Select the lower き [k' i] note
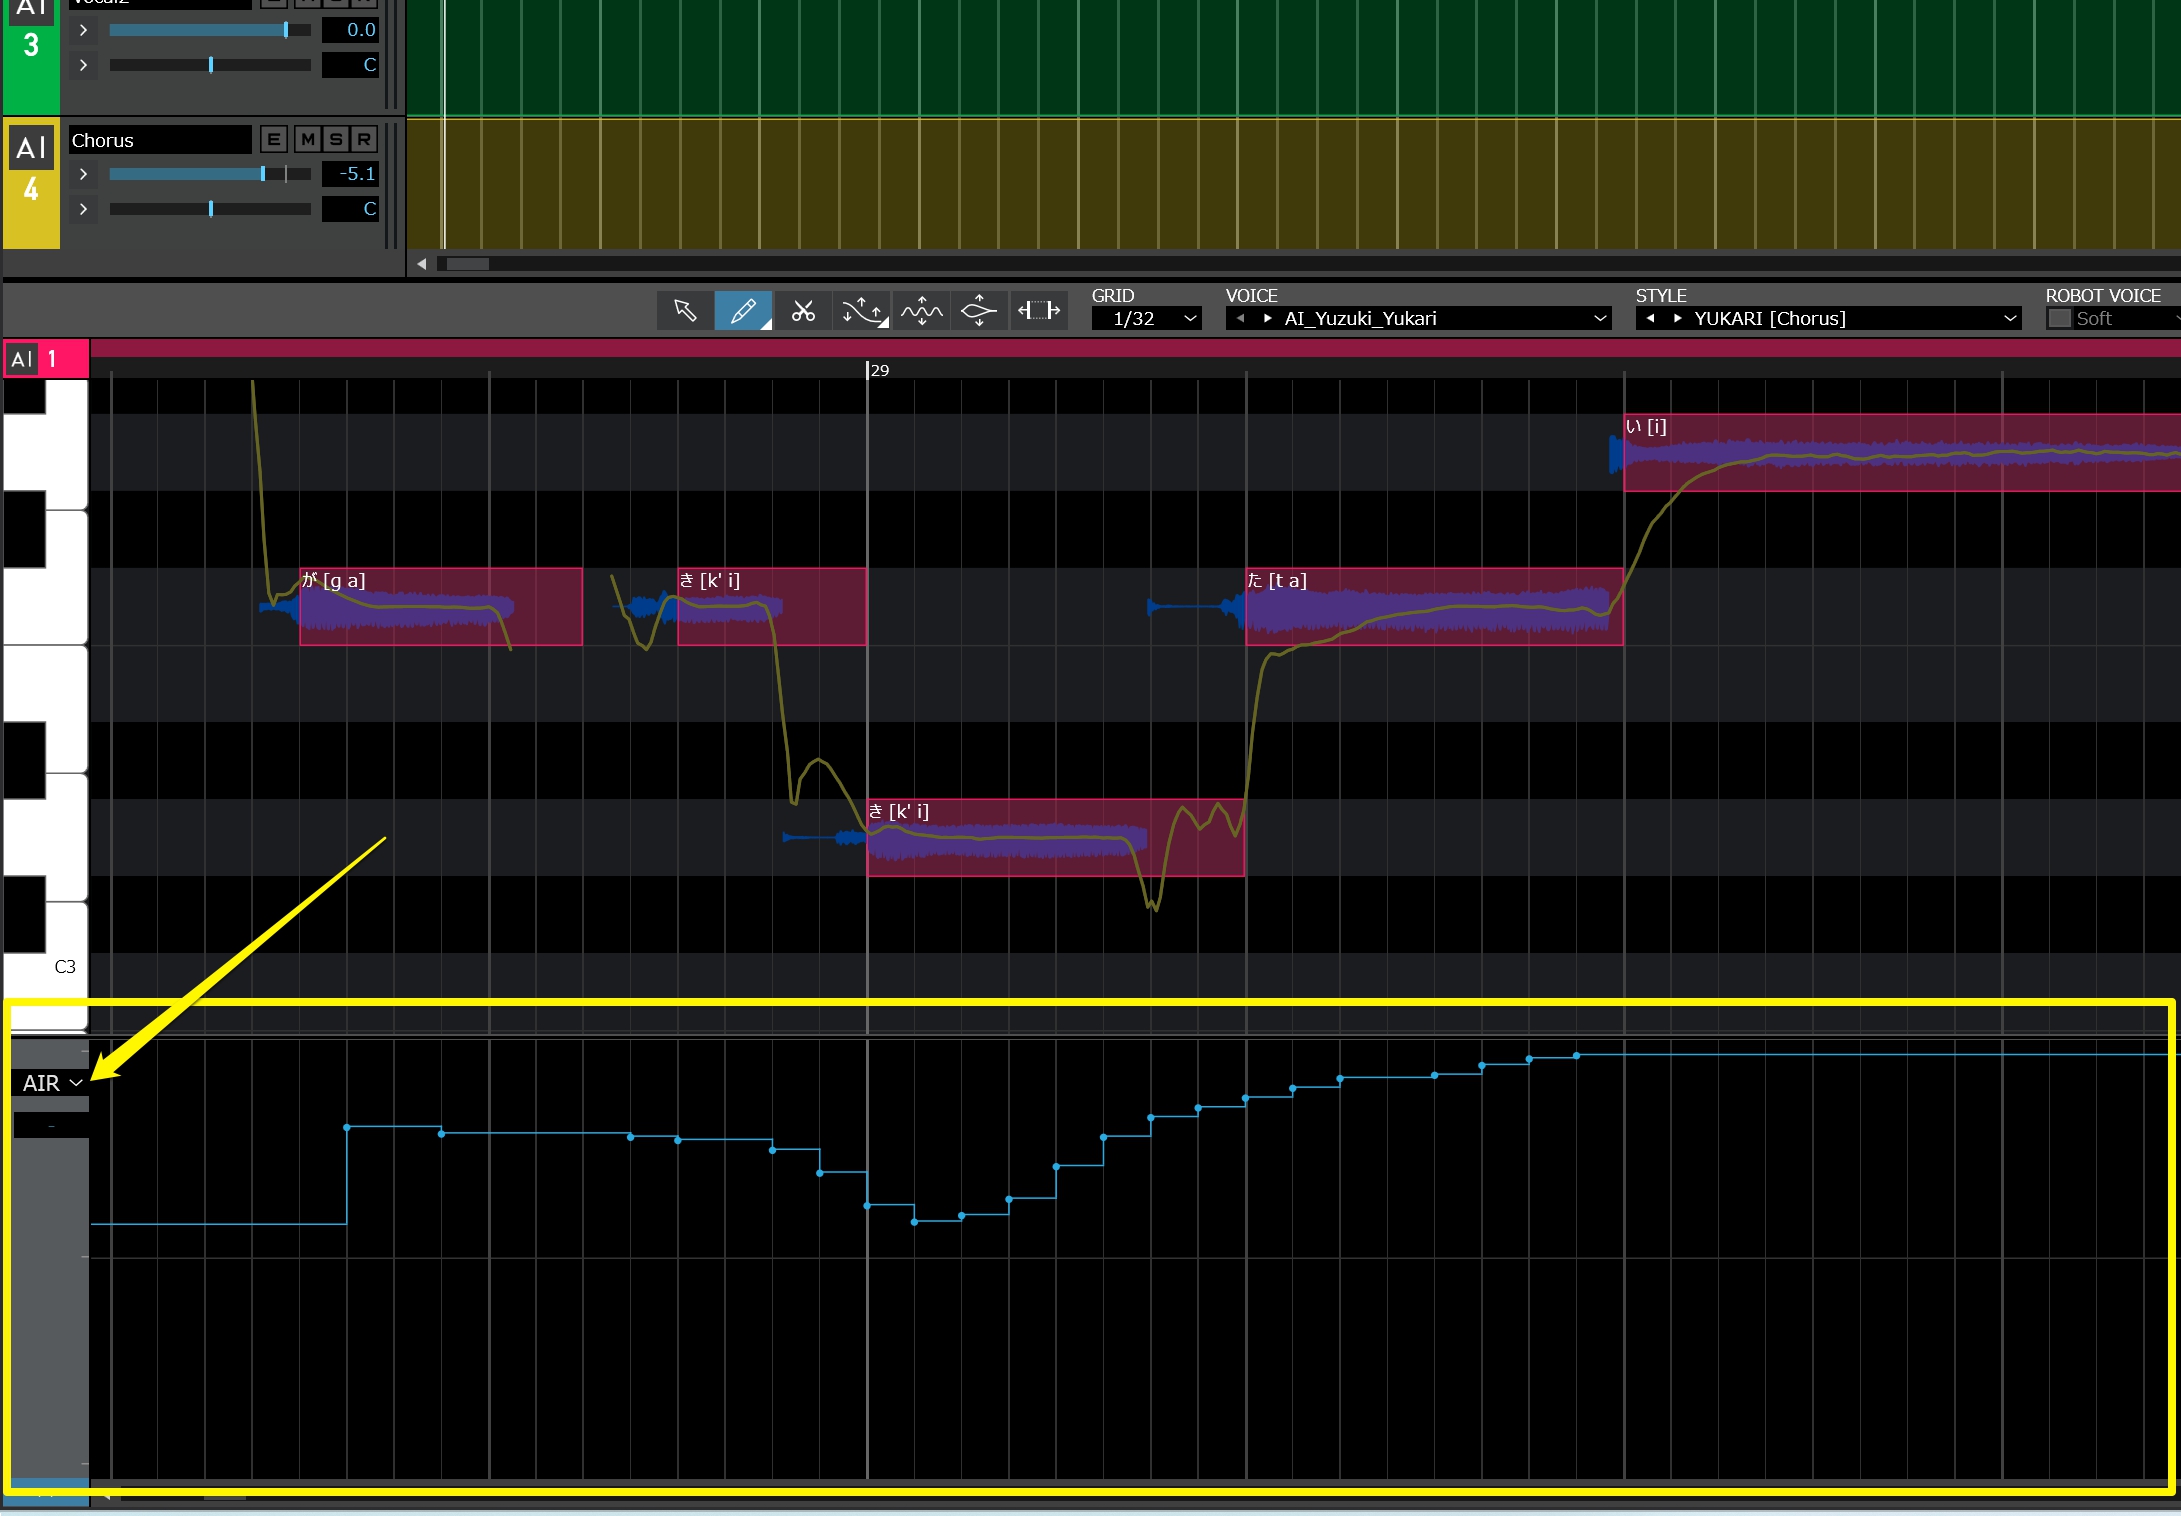Screen dimensions: 2181x1516 pos(1056,838)
